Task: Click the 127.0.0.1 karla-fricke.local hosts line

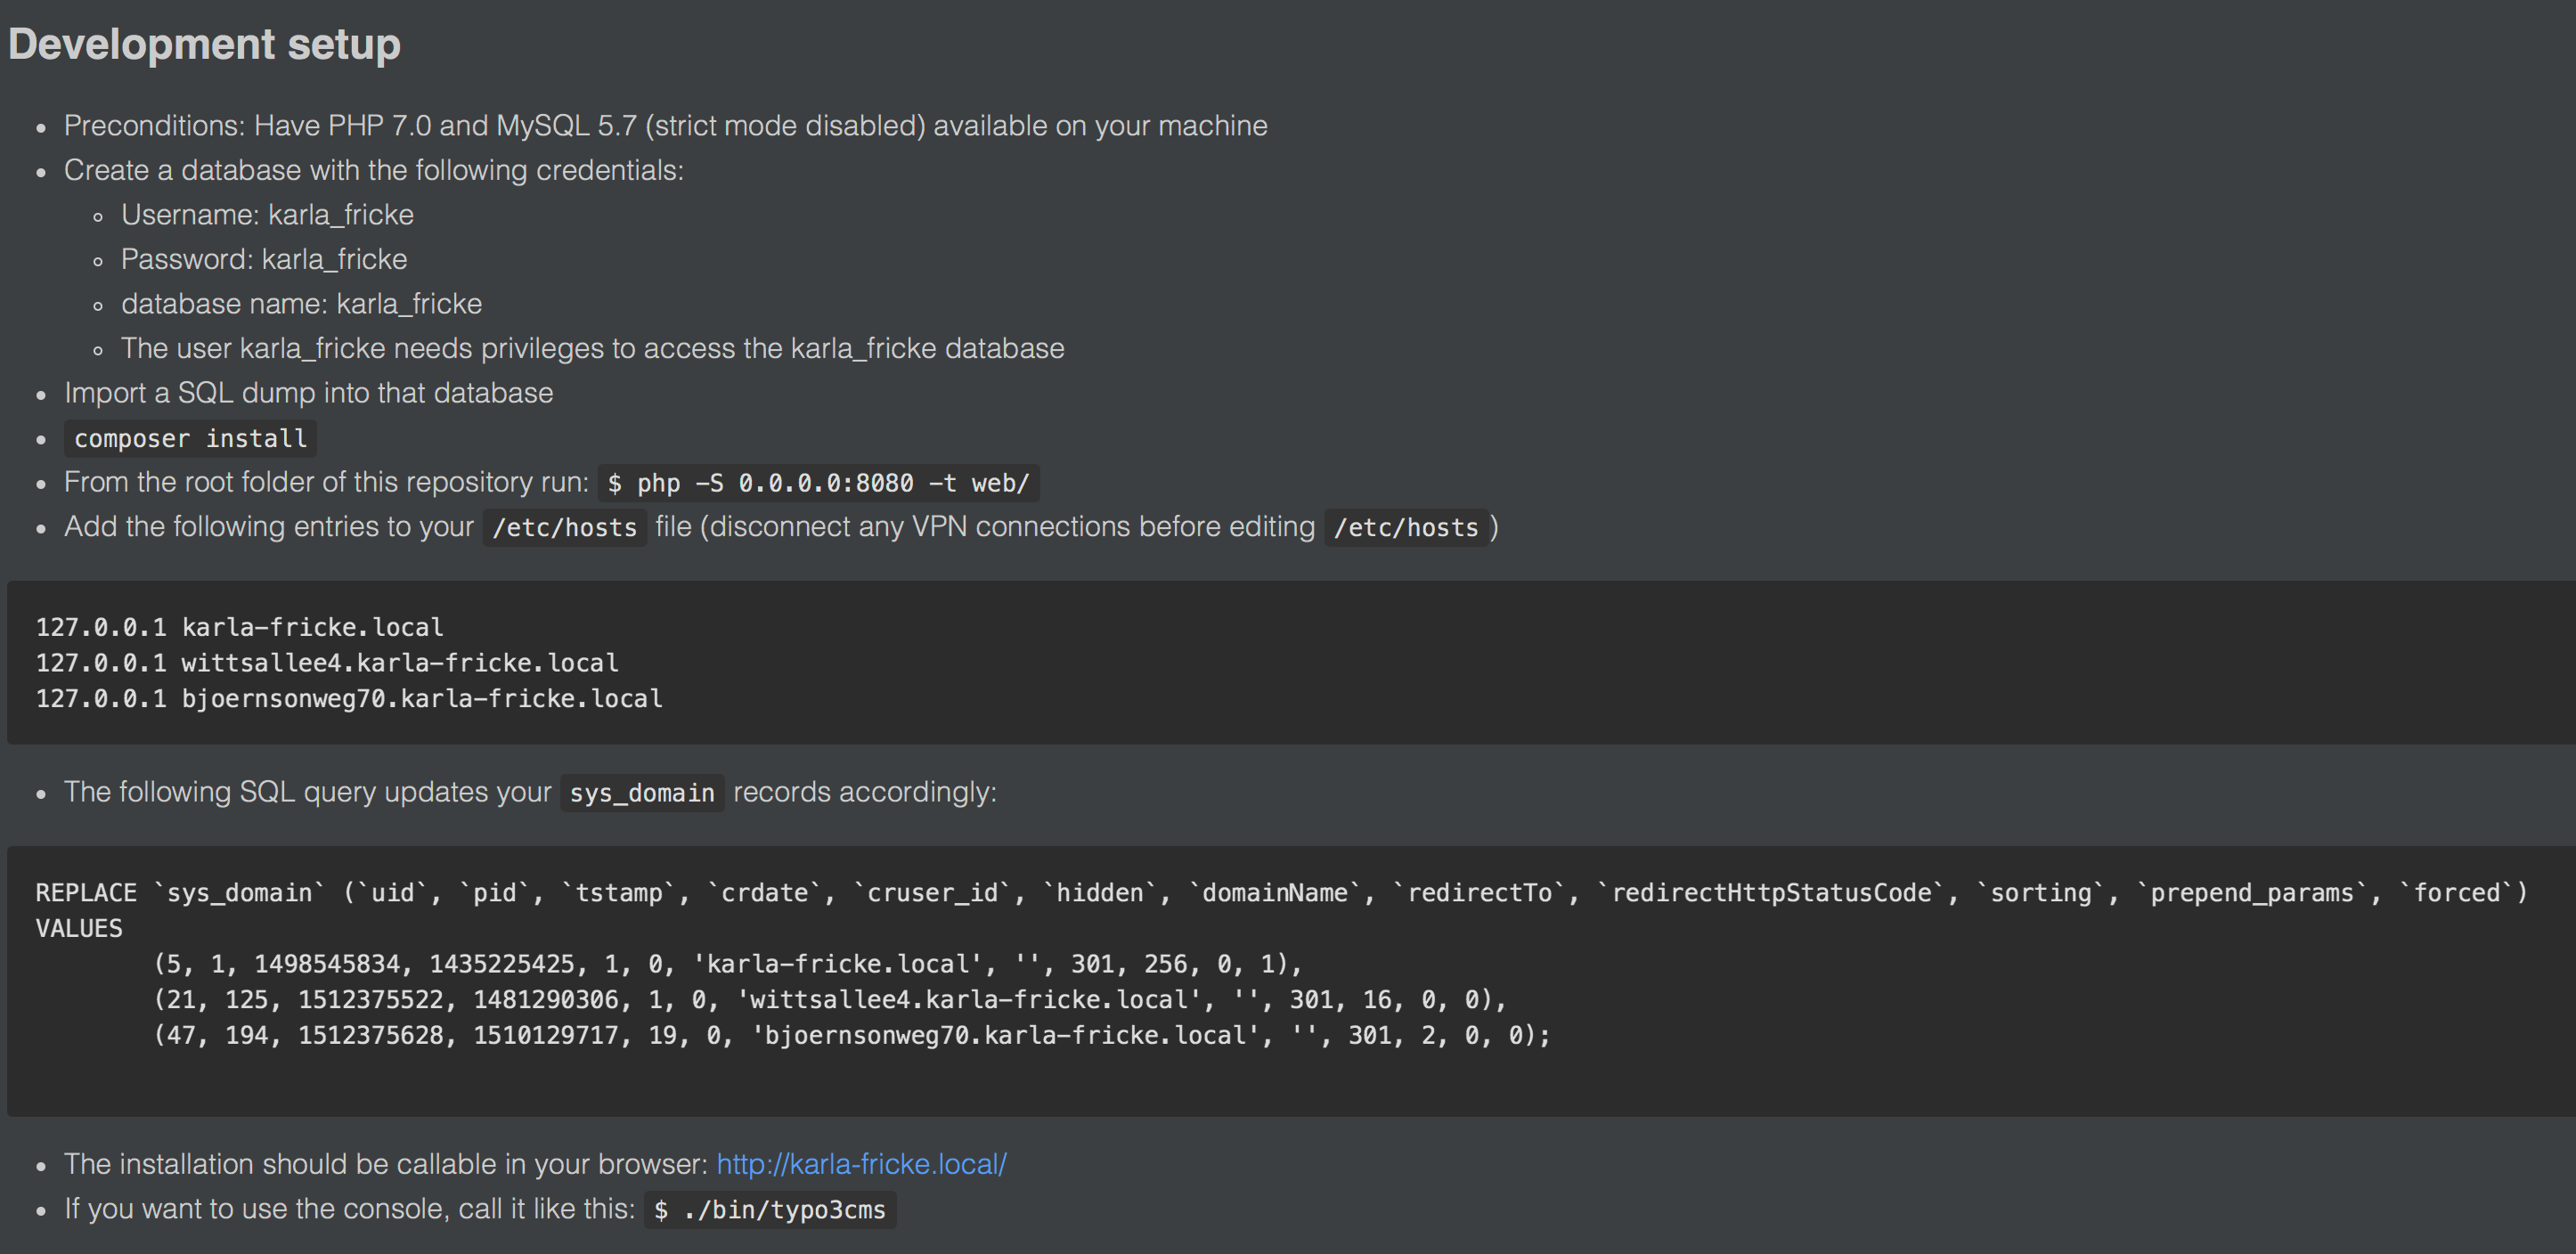Action: (x=239, y=627)
